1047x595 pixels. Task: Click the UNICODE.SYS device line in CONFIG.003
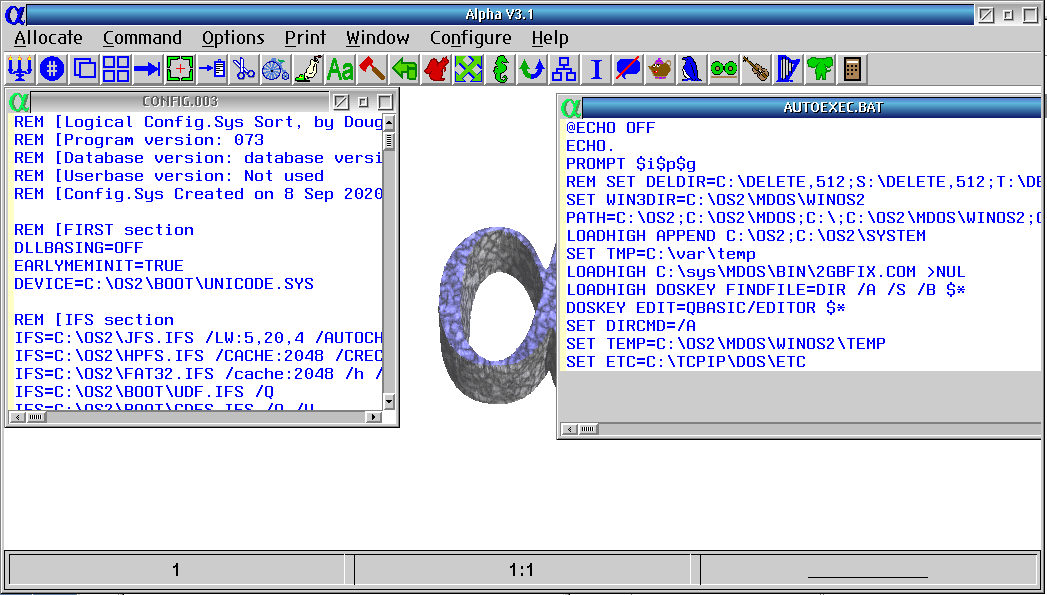point(164,284)
